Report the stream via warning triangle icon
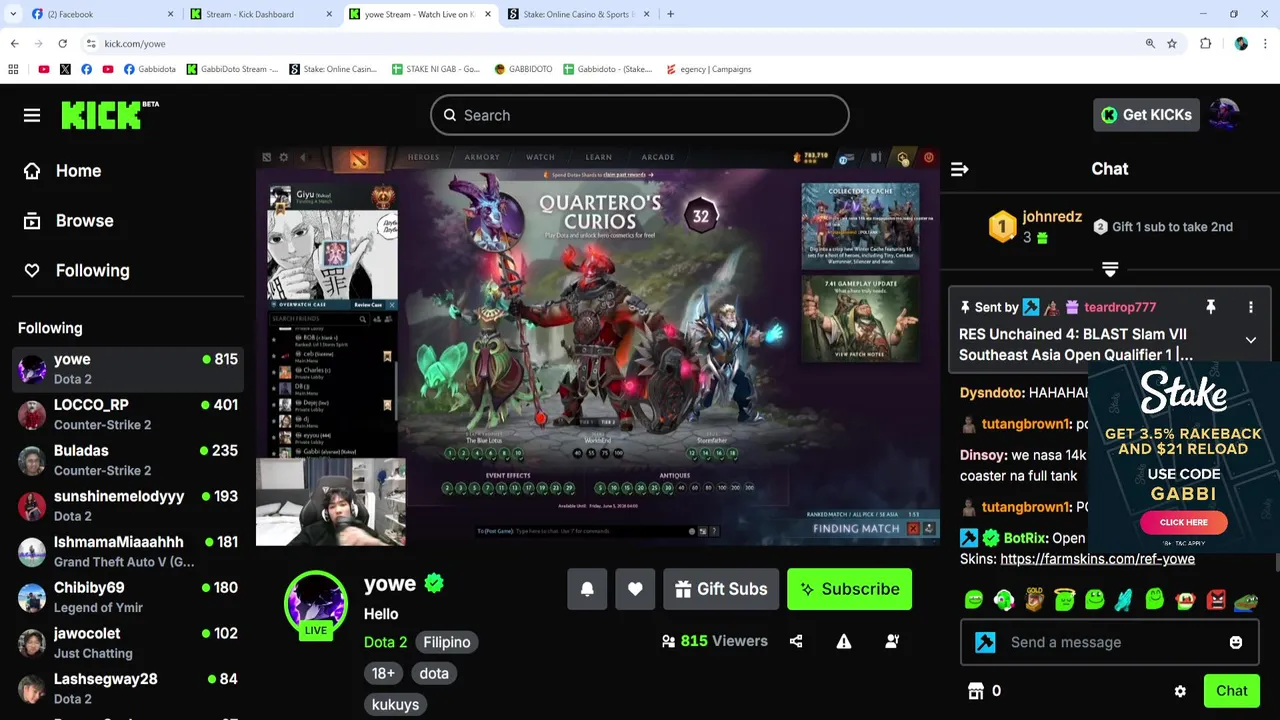The image size is (1280, 720). click(x=844, y=641)
